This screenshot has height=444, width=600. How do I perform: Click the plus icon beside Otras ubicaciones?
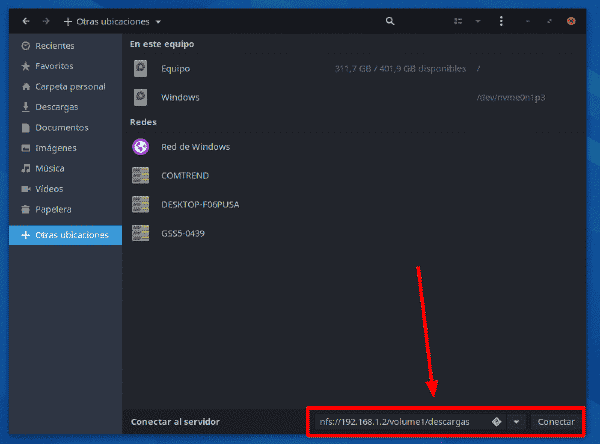click(26, 235)
